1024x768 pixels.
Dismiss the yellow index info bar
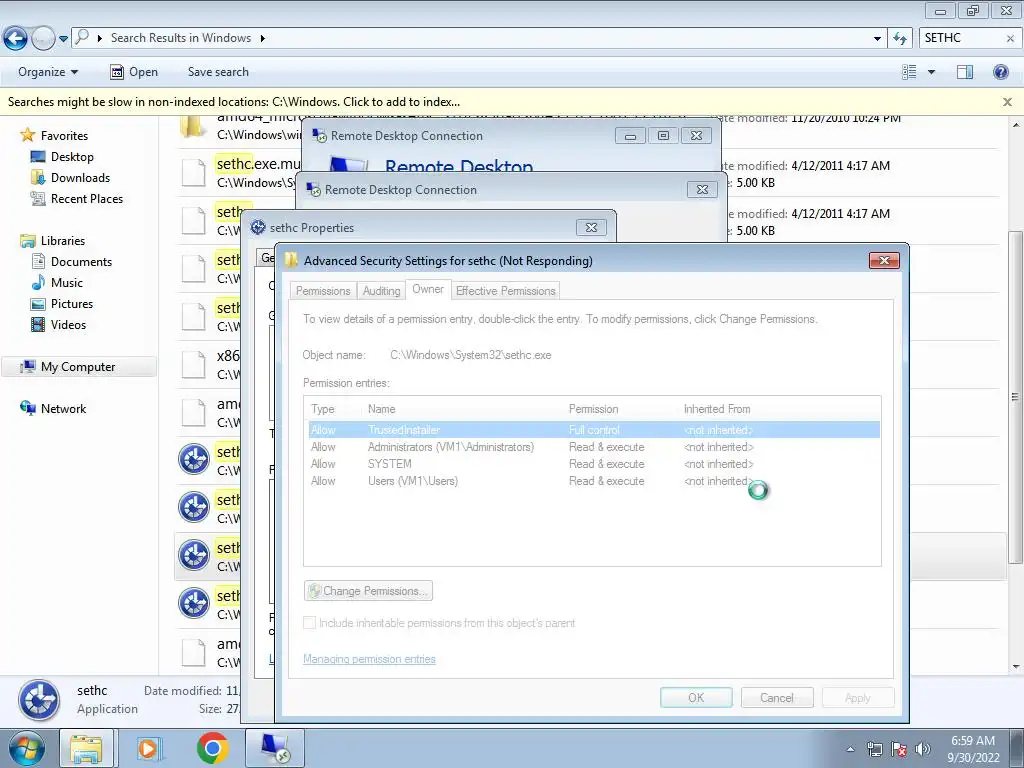1007,102
